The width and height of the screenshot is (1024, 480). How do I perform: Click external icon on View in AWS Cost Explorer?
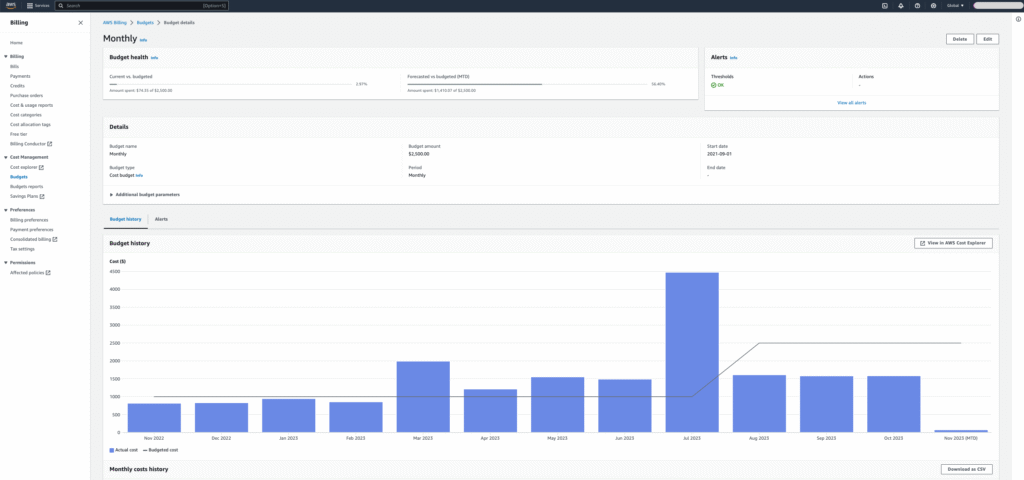click(922, 243)
